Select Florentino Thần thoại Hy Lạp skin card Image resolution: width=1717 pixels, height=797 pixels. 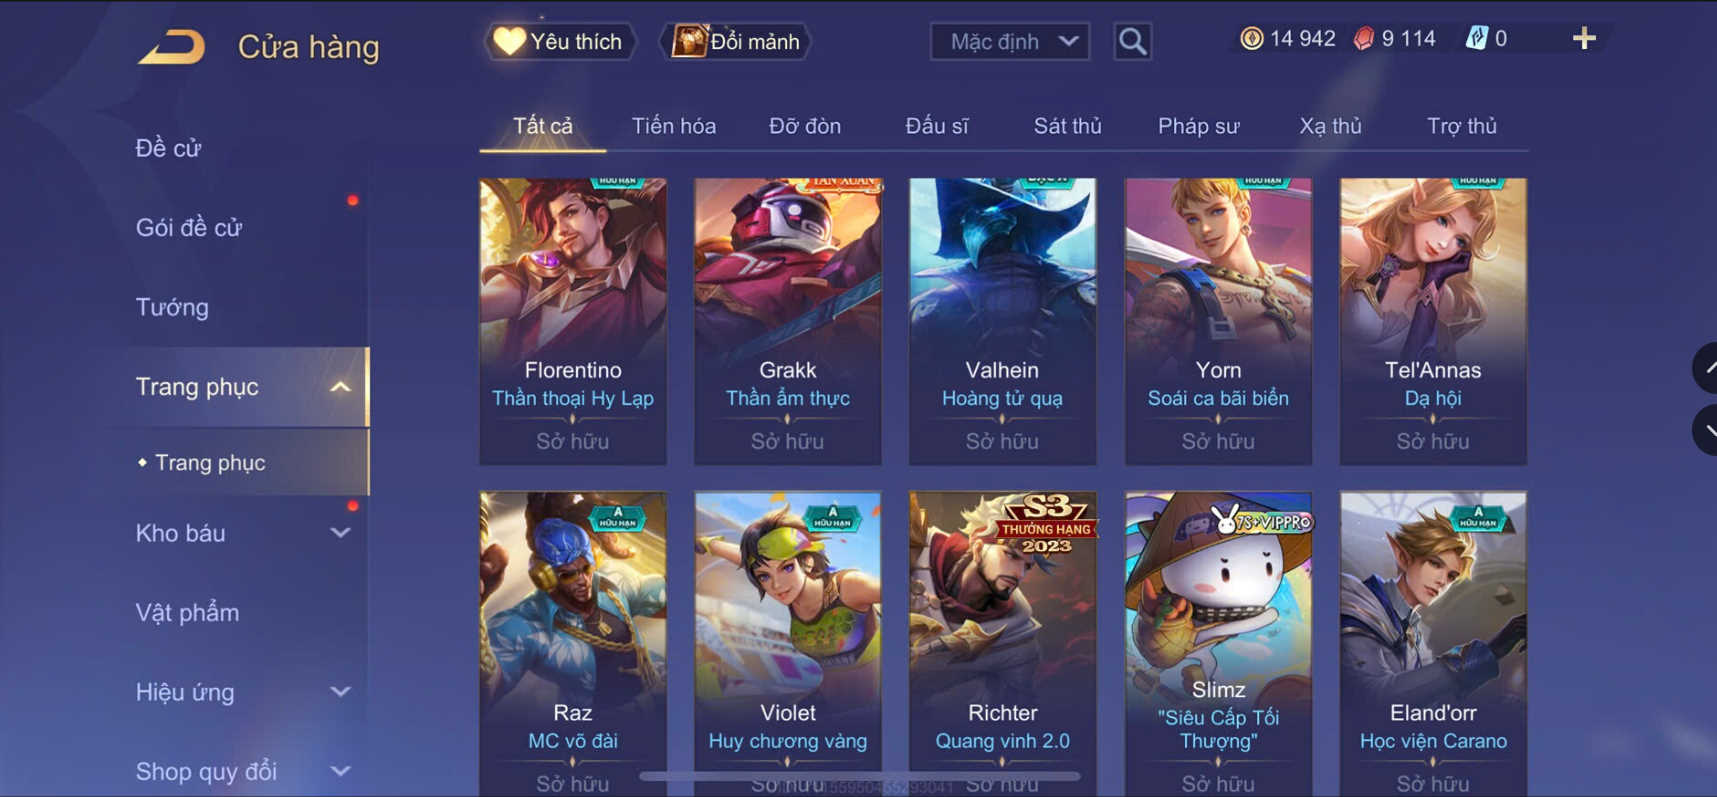coord(573,321)
